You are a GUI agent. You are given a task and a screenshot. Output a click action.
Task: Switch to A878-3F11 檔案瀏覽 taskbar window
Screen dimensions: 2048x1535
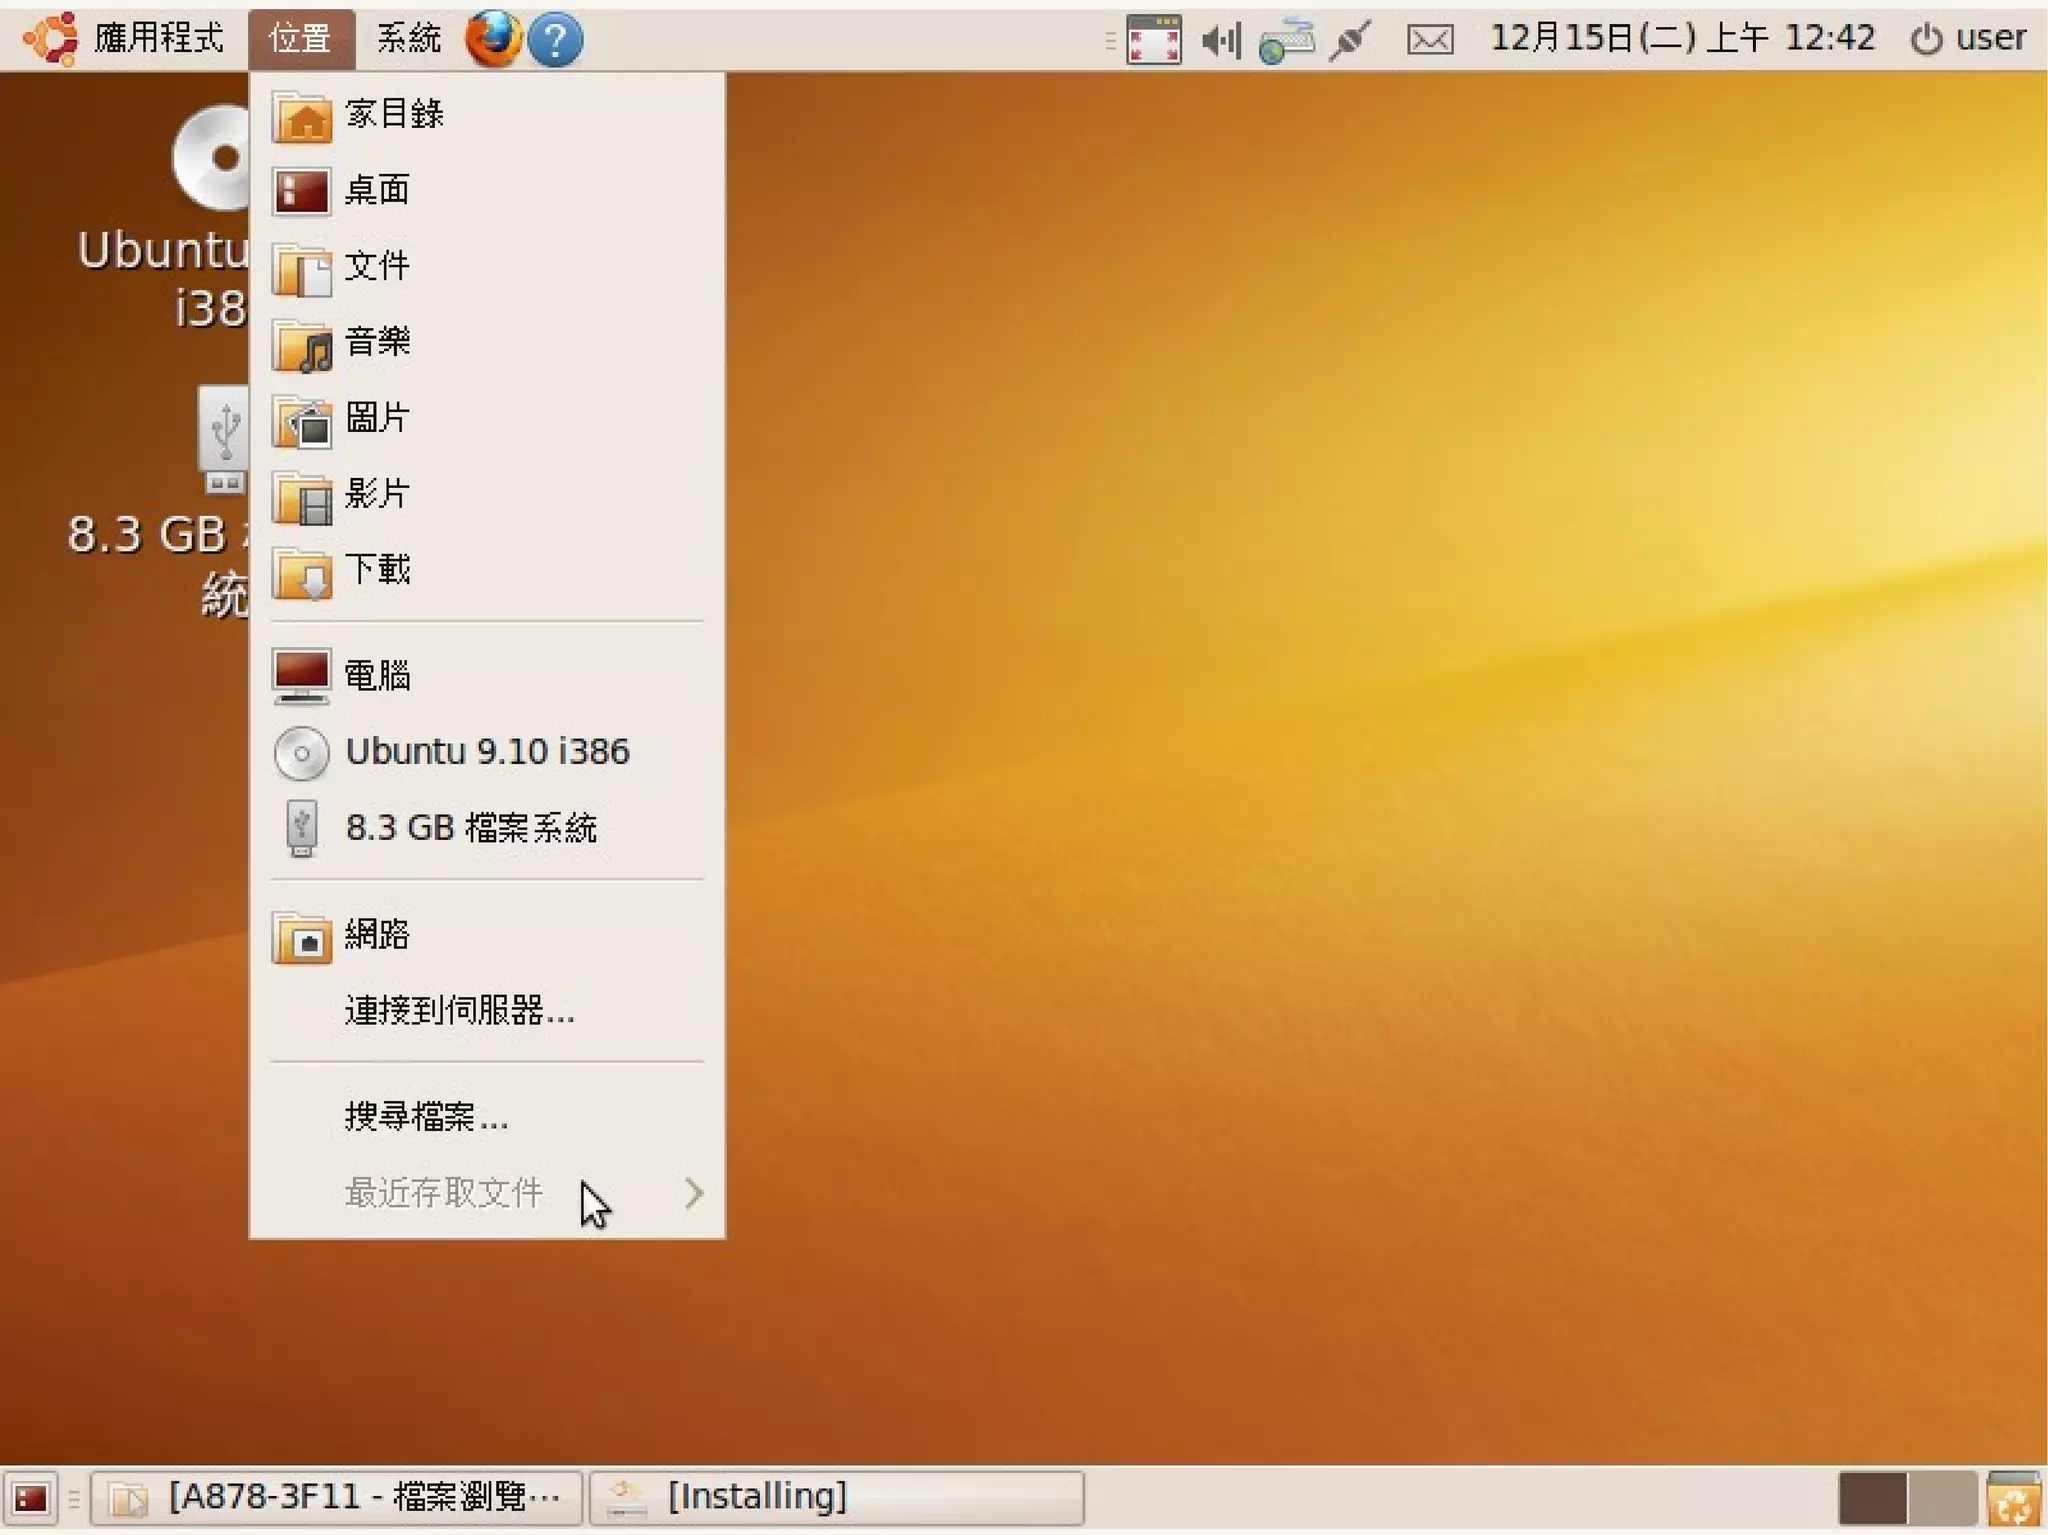[336, 1498]
